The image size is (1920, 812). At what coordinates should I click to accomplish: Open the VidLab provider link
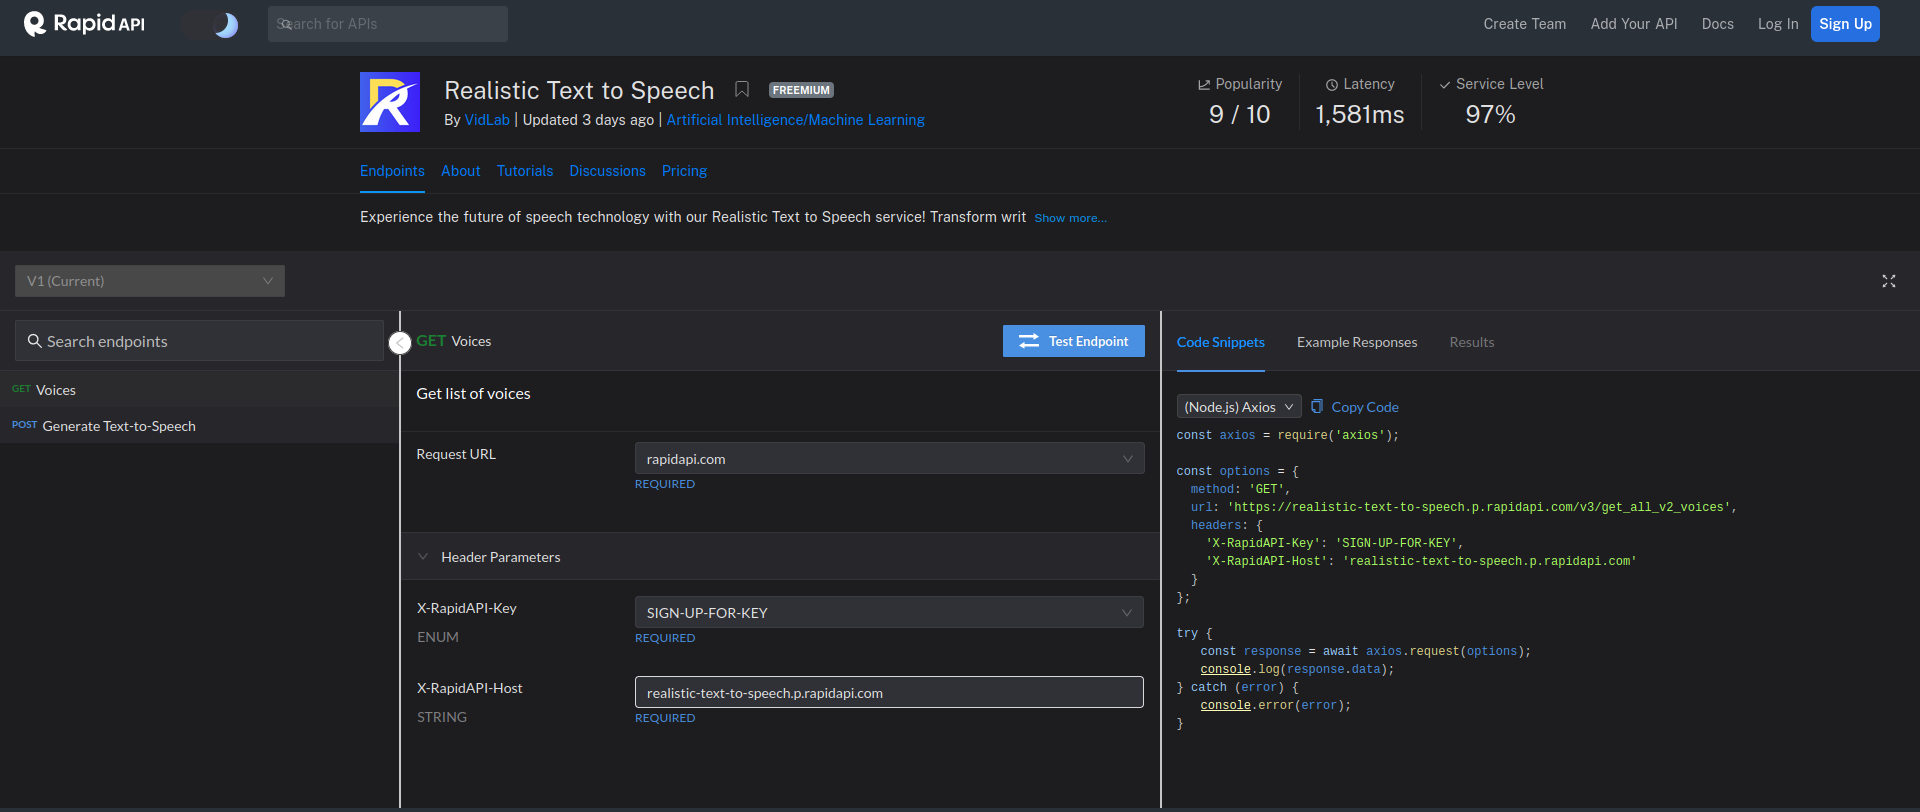pos(487,120)
